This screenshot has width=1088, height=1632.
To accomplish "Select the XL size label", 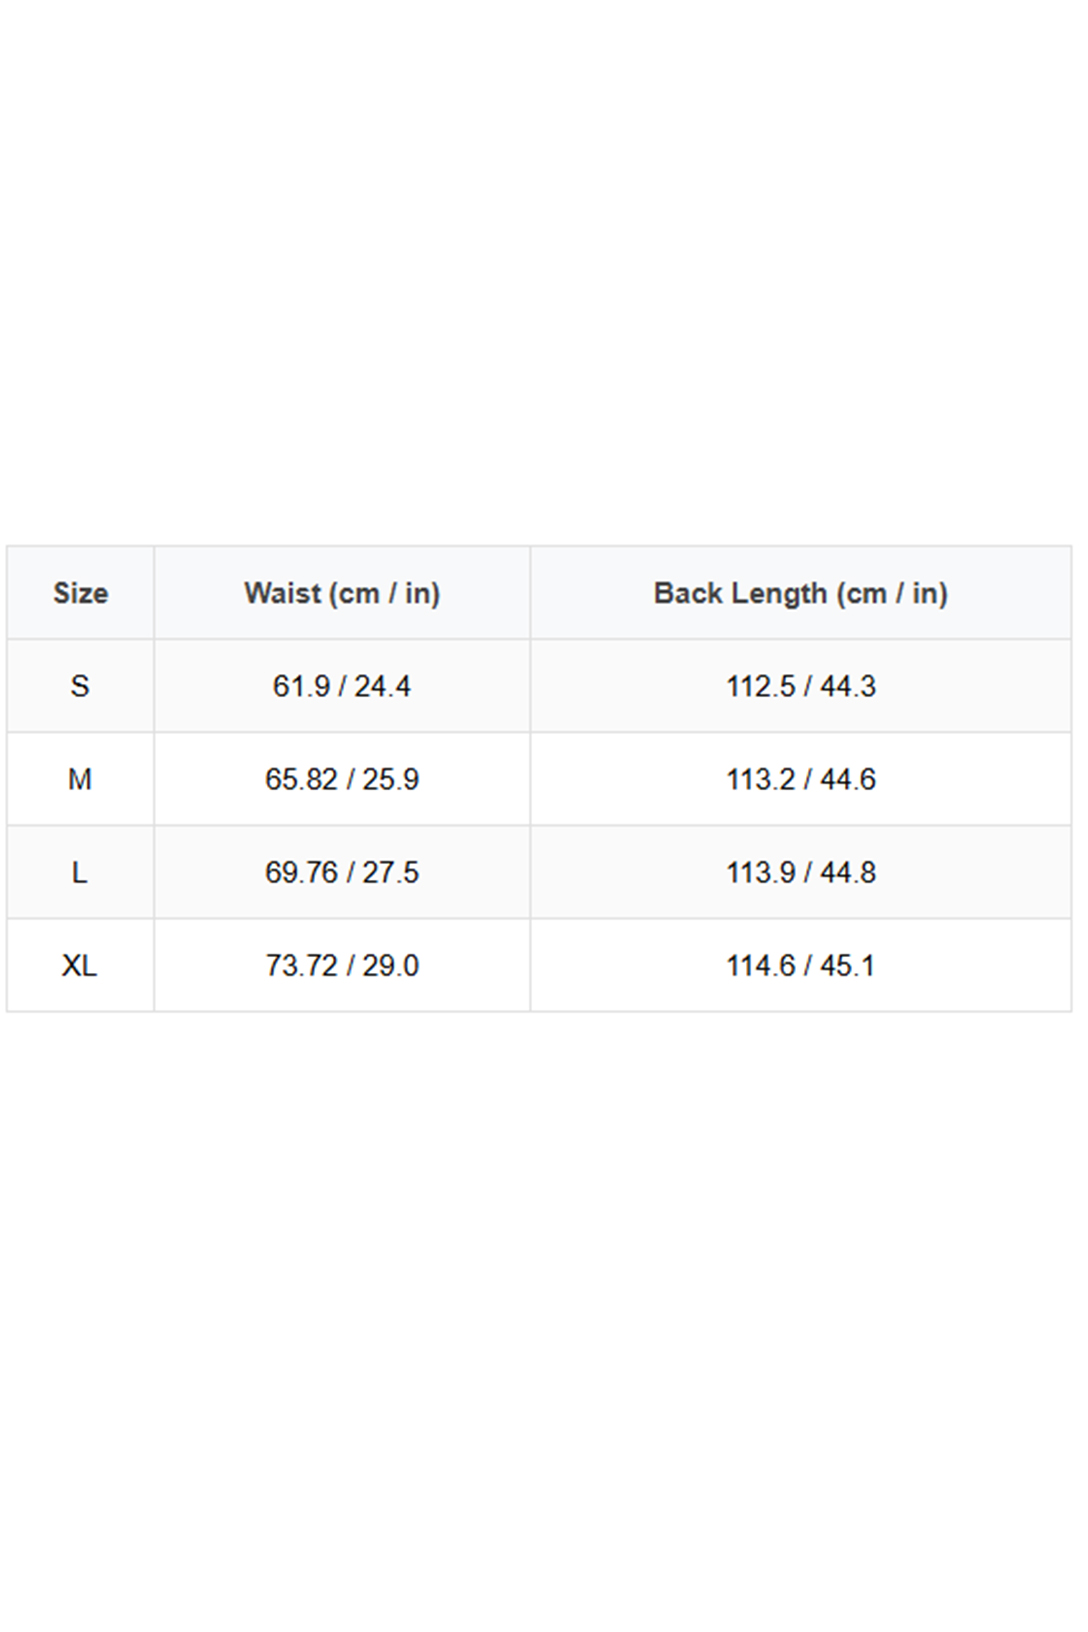I will pyautogui.click(x=80, y=966).
